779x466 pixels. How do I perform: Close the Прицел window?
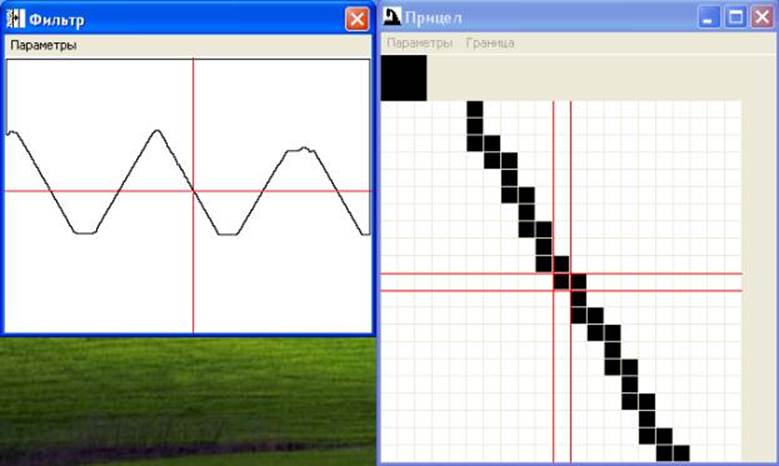point(762,17)
